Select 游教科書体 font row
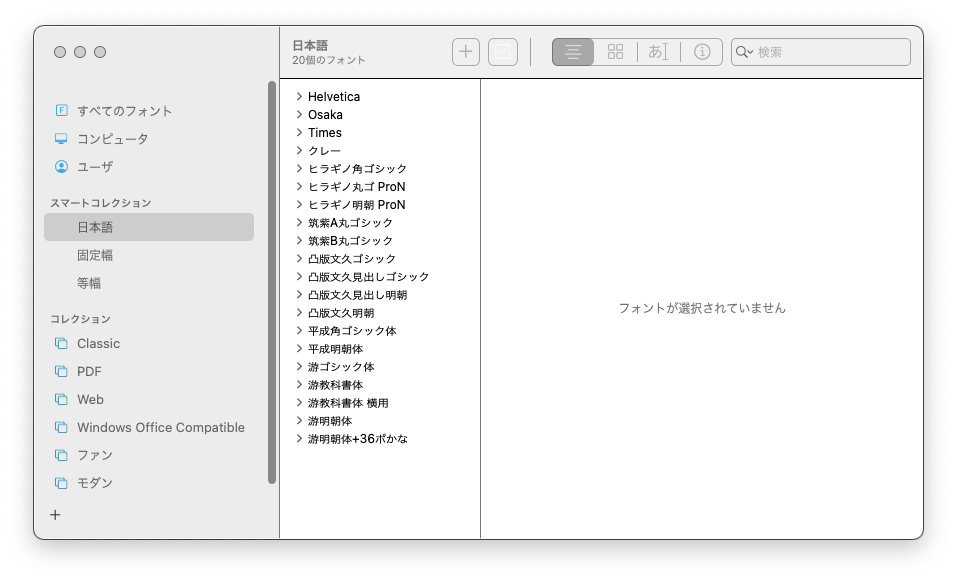Viewport: 957px width, 581px height. (x=381, y=384)
